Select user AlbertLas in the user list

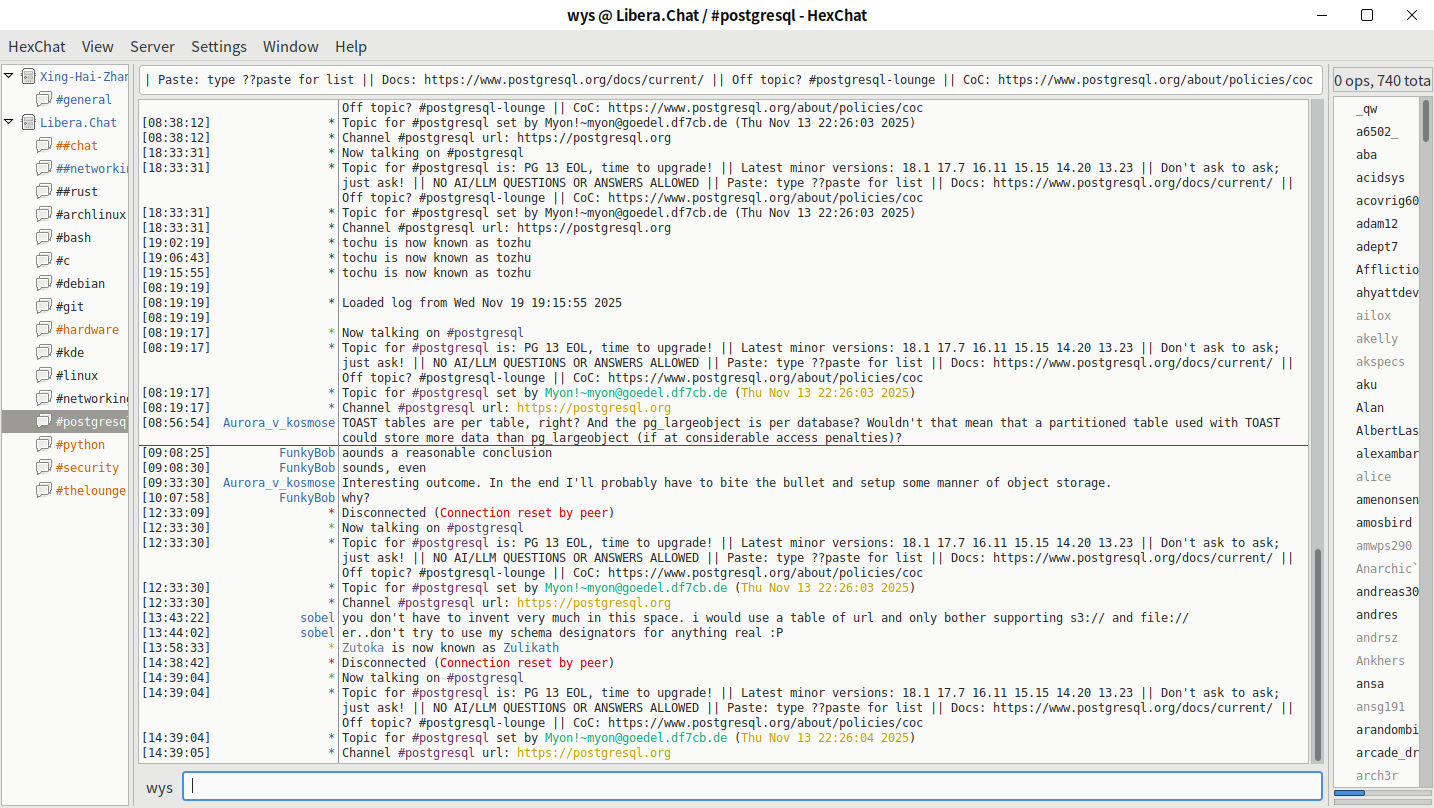(x=1386, y=431)
